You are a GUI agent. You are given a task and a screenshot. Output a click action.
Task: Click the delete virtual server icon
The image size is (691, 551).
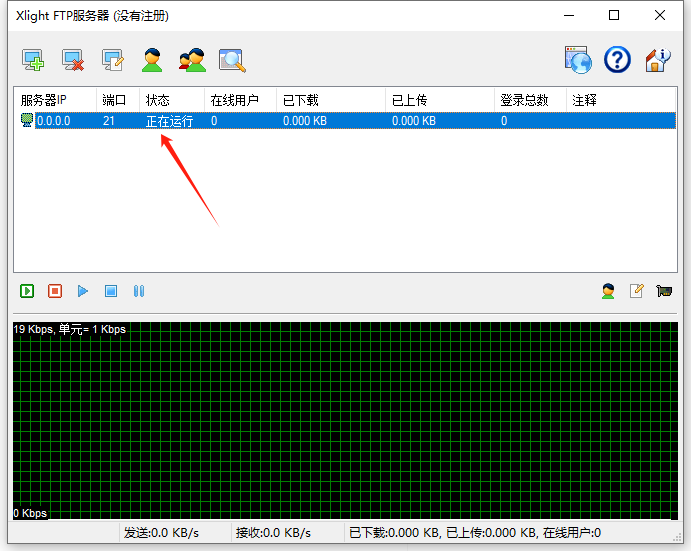[73, 61]
